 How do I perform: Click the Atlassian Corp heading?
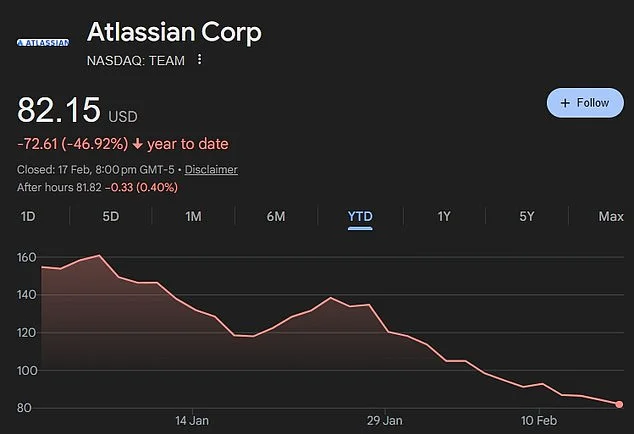(x=174, y=32)
